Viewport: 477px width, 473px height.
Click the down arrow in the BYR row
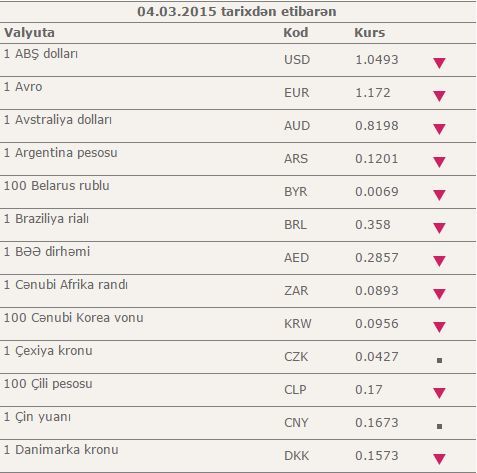pyautogui.click(x=439, y=195)
